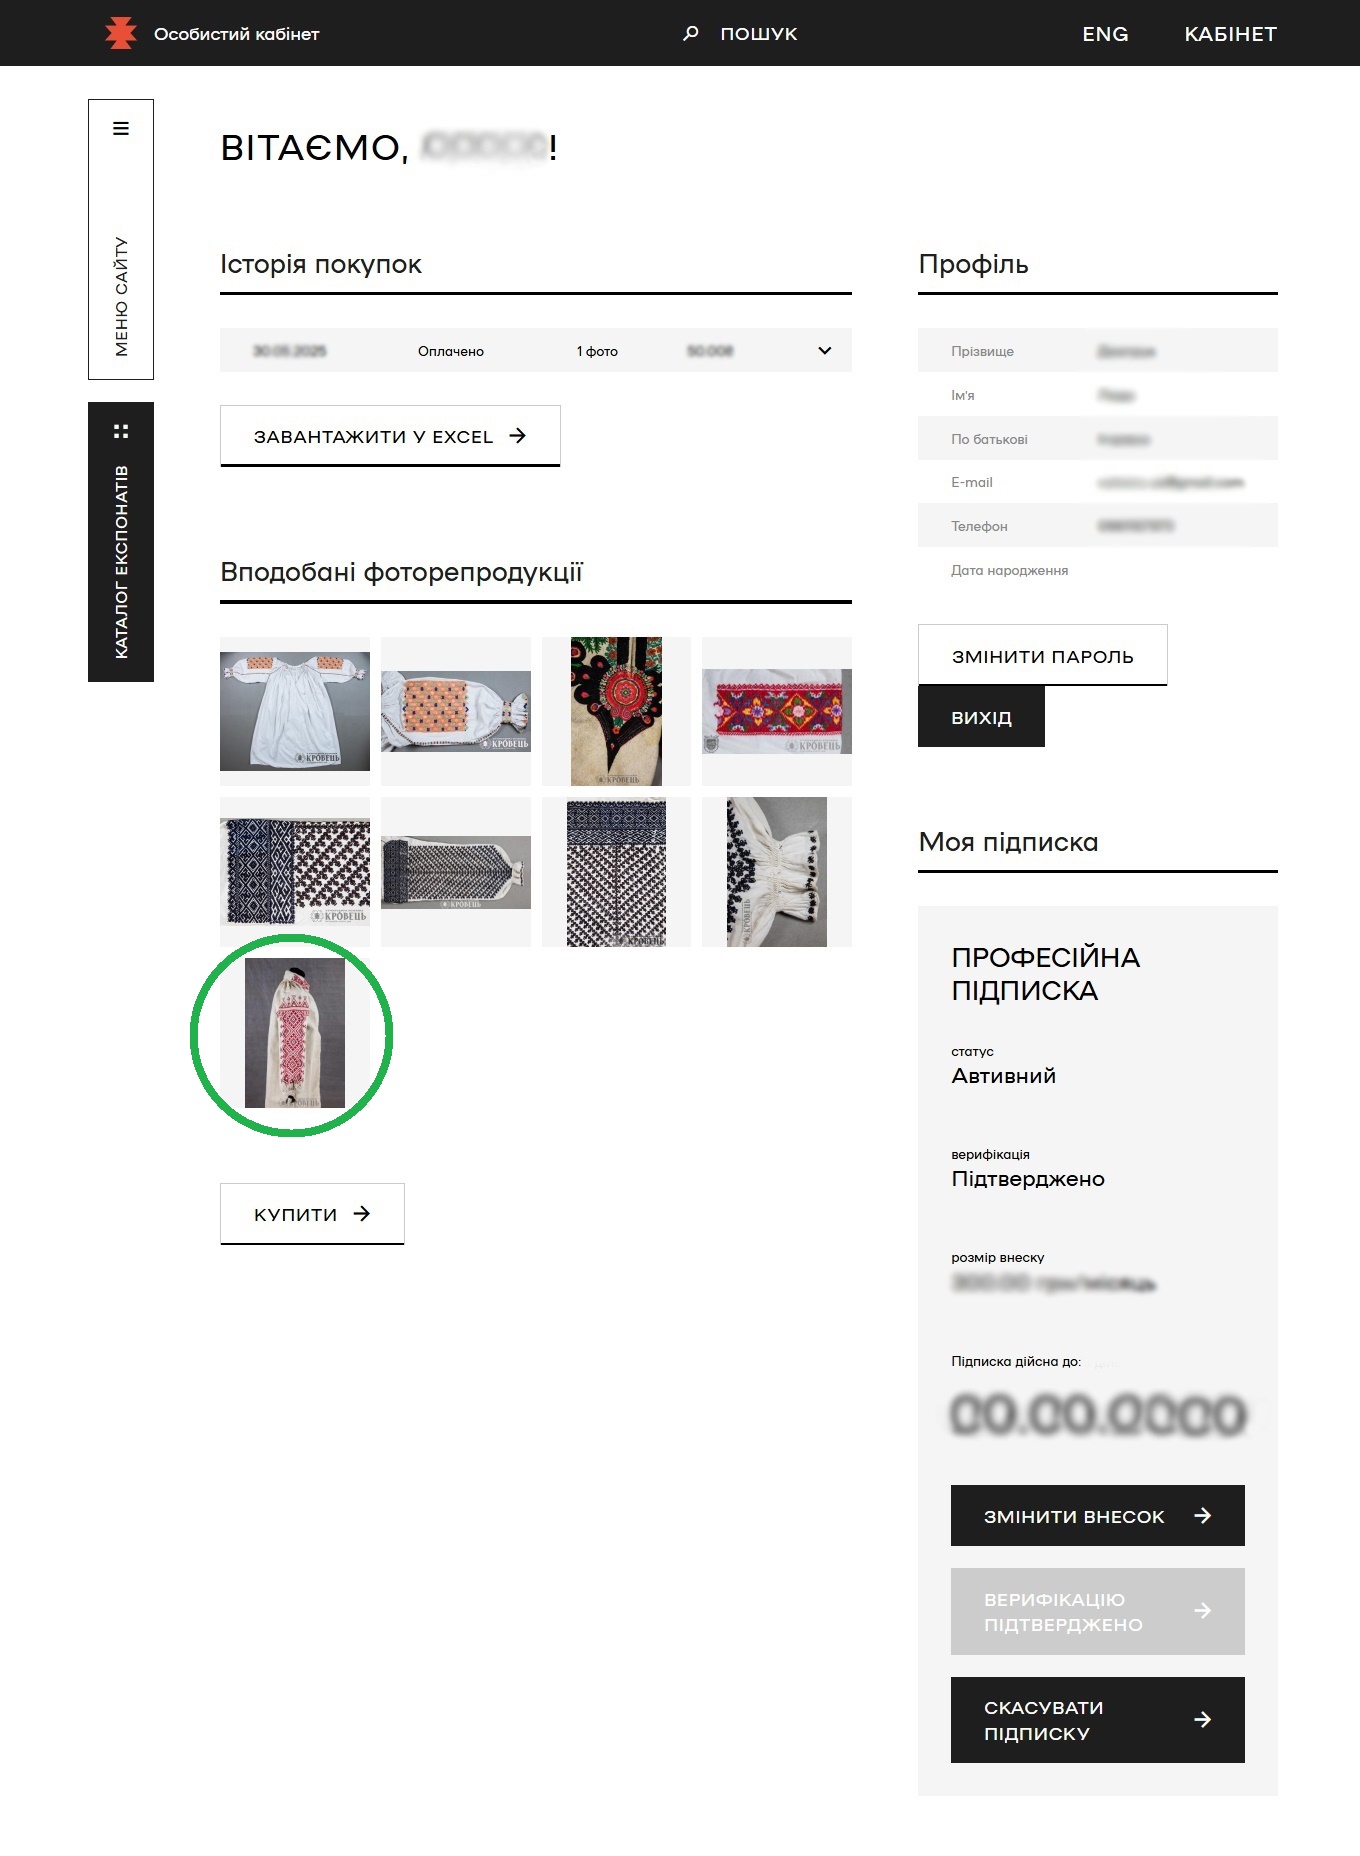Click the Вихід logout button
The image size is (1360, 1856).
point(981,716)
